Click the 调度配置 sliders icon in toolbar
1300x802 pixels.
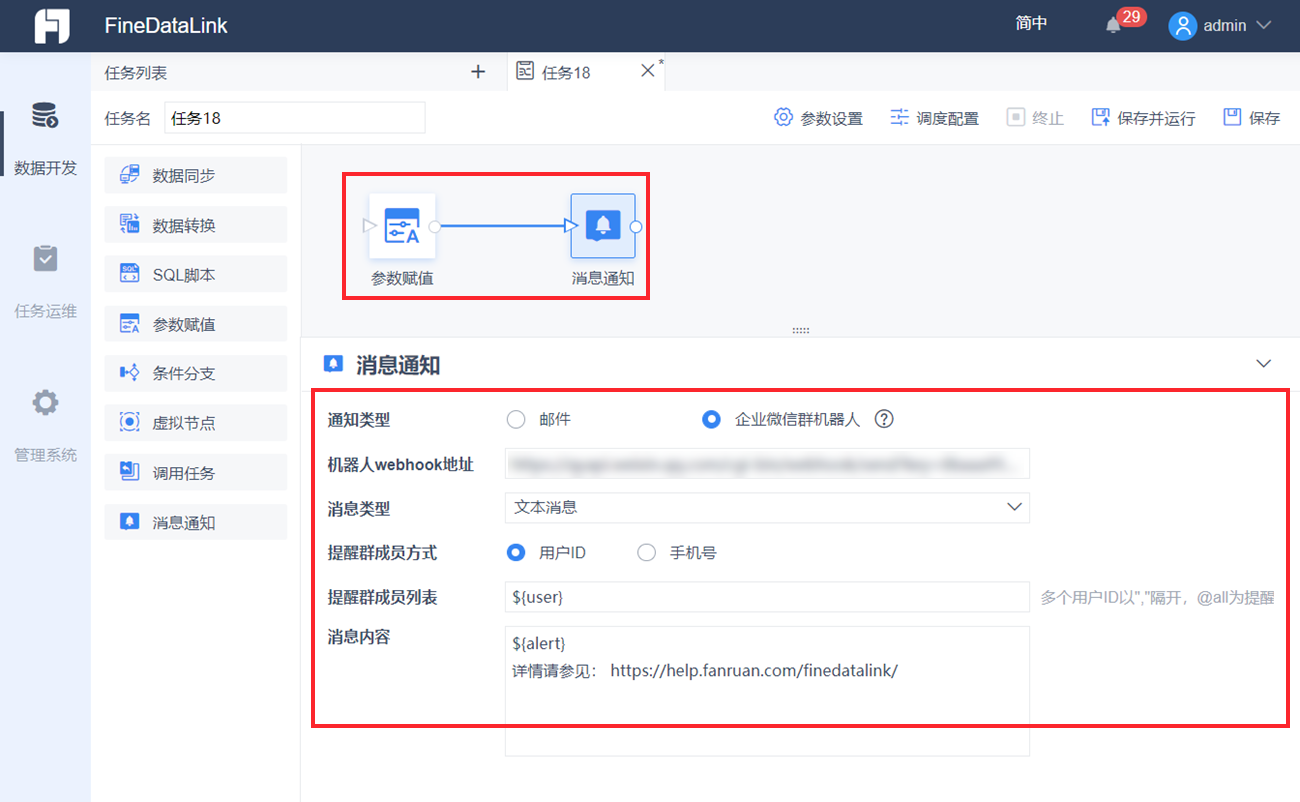(899, 117)
